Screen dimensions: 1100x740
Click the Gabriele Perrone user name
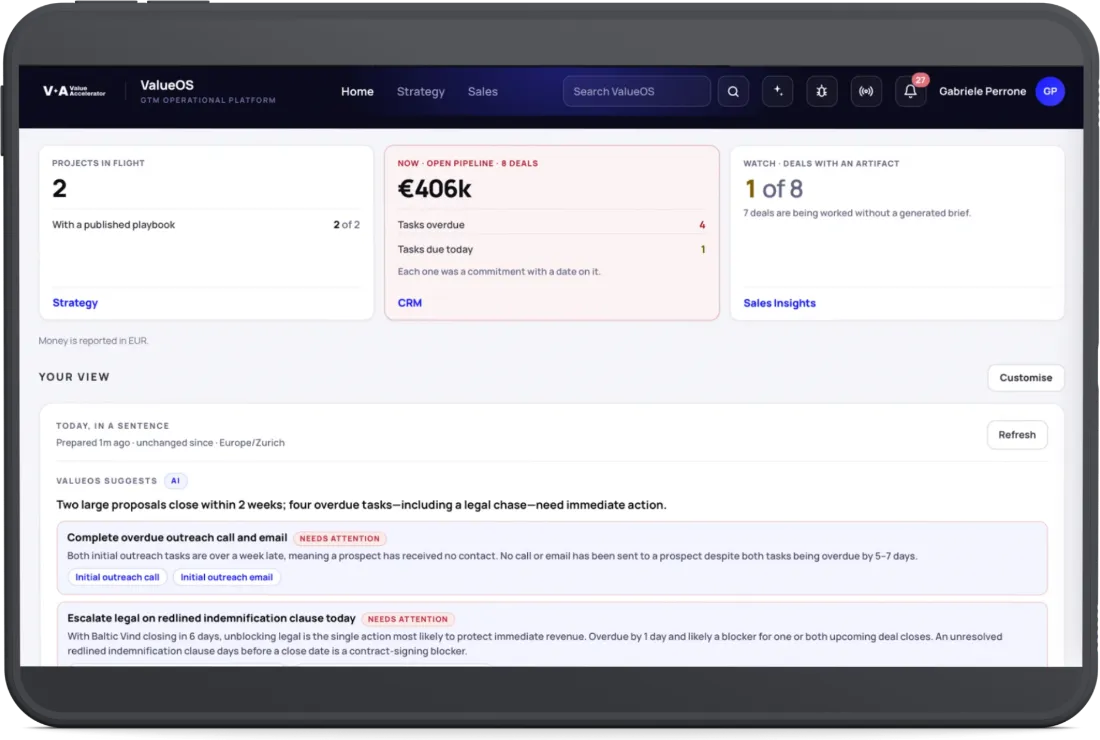point(982,91)
